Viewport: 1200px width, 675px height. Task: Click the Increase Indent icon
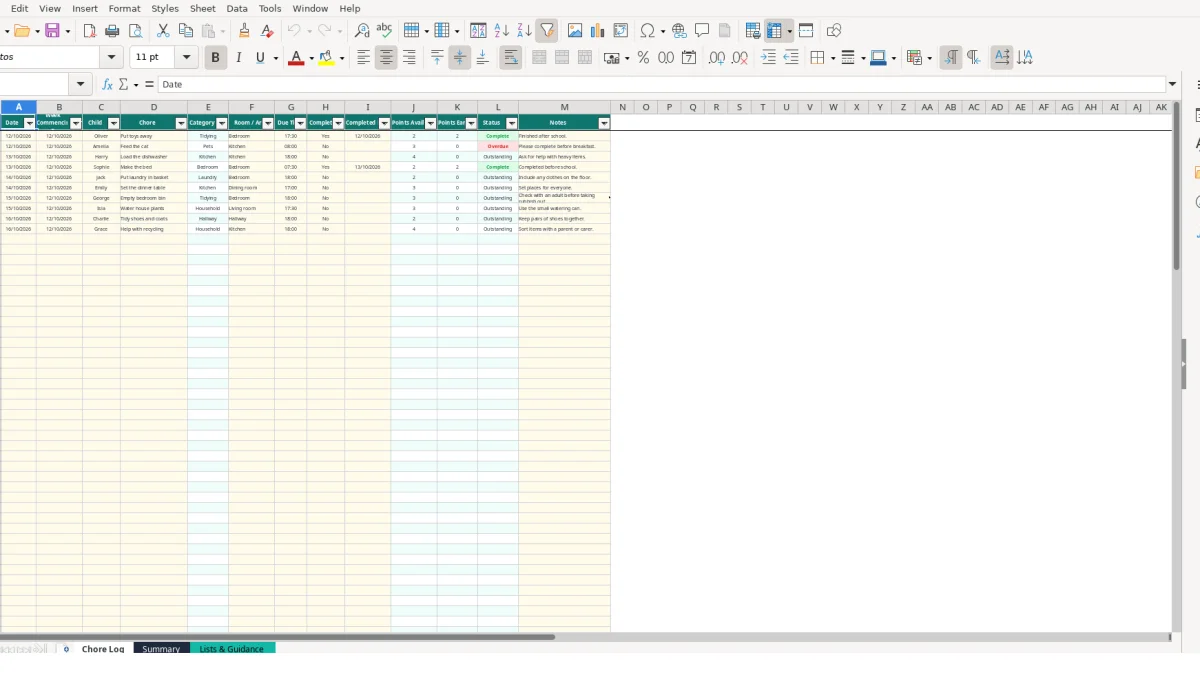[768, 58]
